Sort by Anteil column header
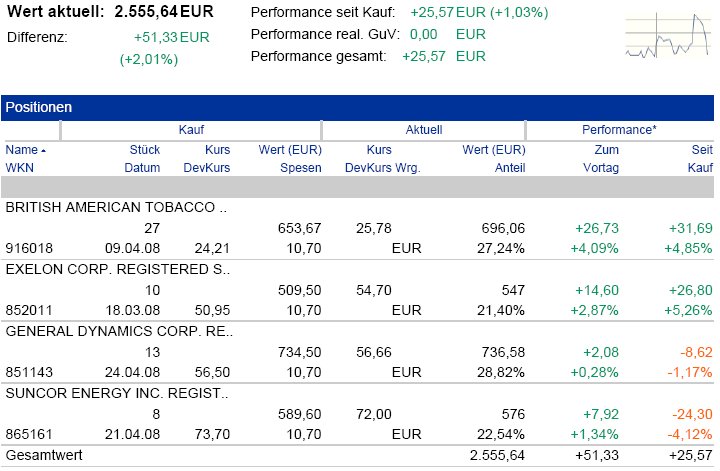This screenshot has width=720, height=471. pos(510,168)
